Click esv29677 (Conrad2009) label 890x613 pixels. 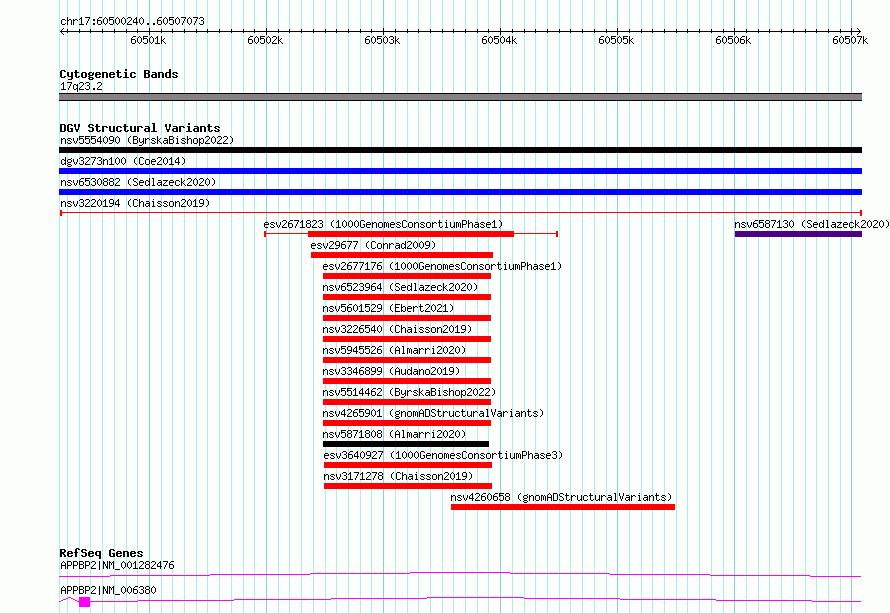click(373, 245)
